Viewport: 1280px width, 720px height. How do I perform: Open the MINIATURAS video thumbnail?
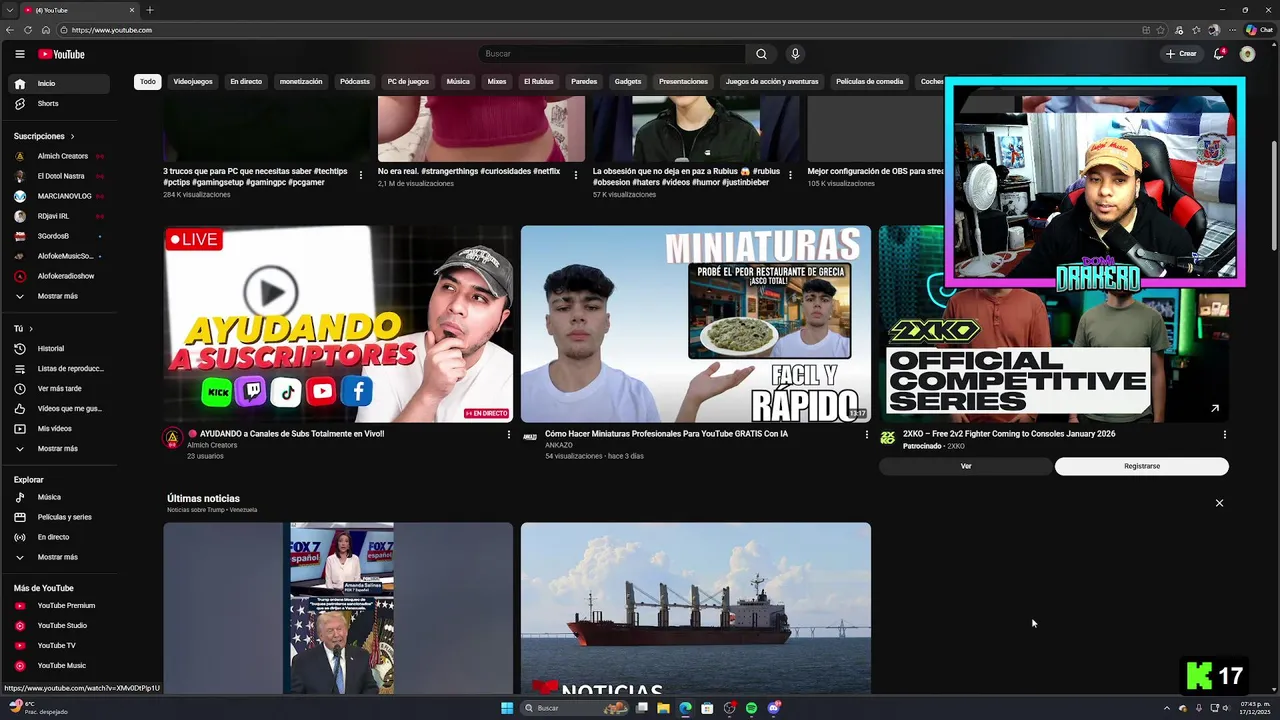point(696,324)
